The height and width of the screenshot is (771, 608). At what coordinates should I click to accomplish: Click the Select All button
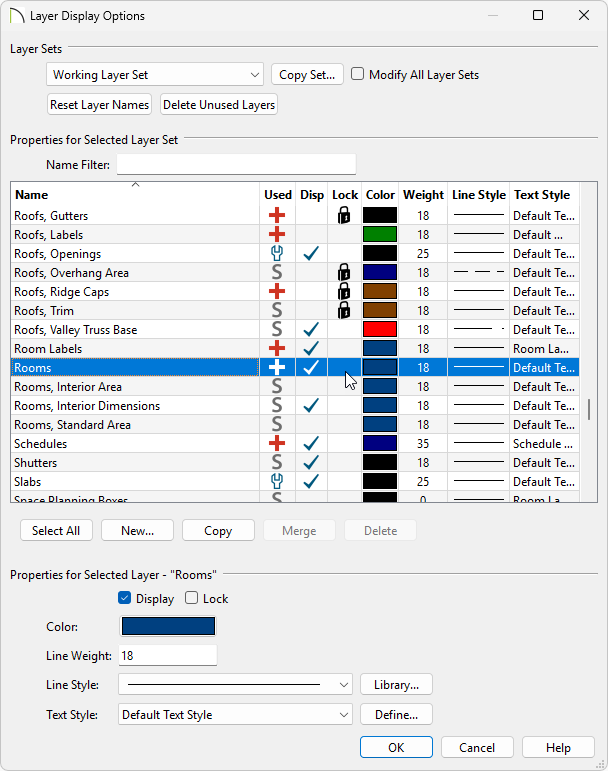56,531
